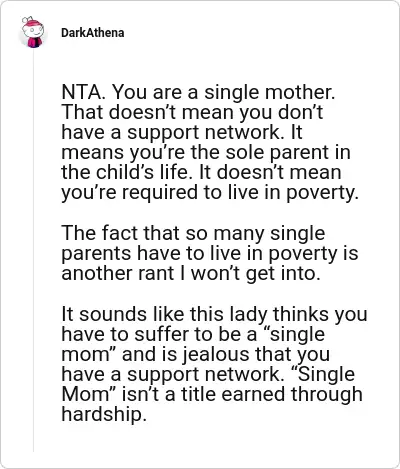
Task: Click the line "It sounds like this lady thinks you"
Action: [x=214, y=314]
